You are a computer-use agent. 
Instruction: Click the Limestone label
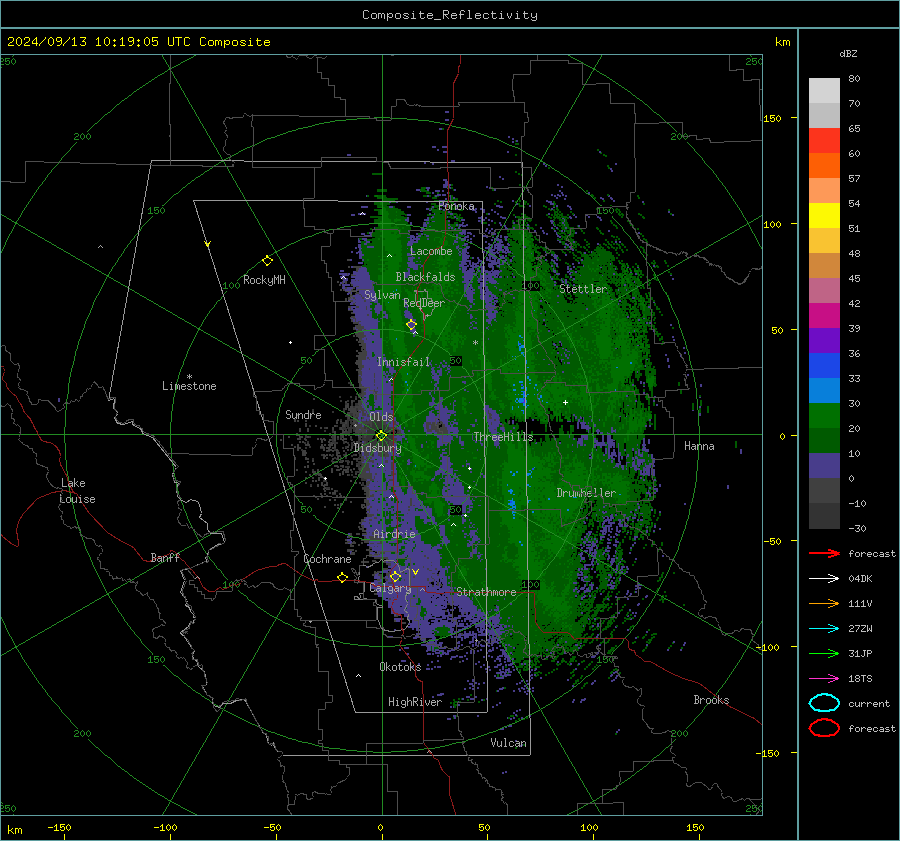coord(189,386)
